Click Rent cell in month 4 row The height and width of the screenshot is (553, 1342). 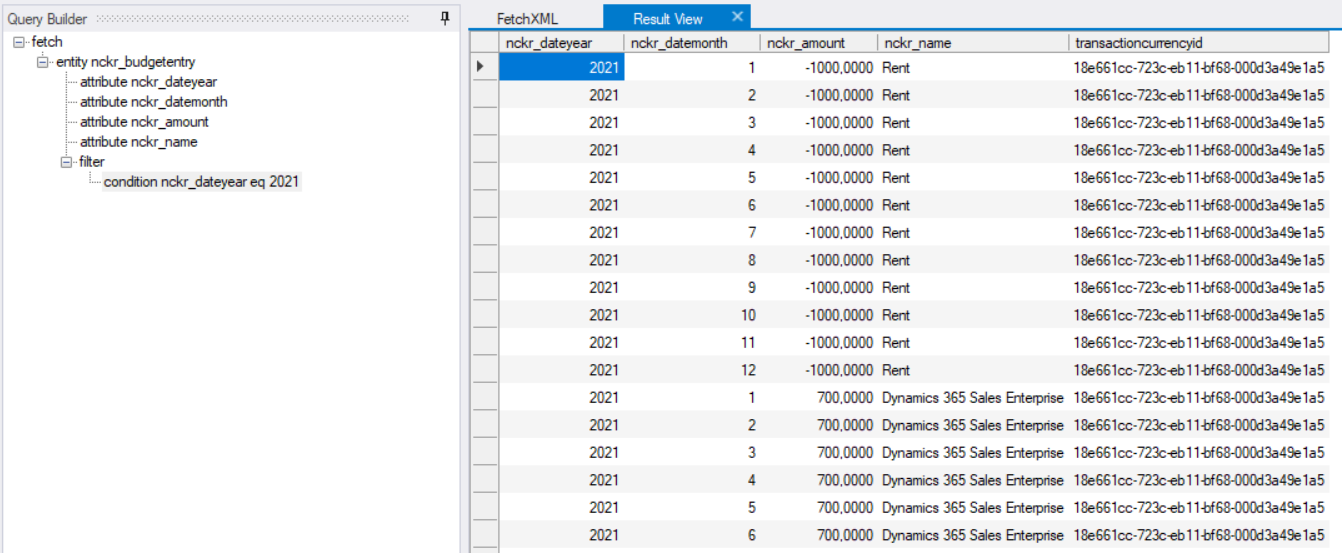coord(973,150)
